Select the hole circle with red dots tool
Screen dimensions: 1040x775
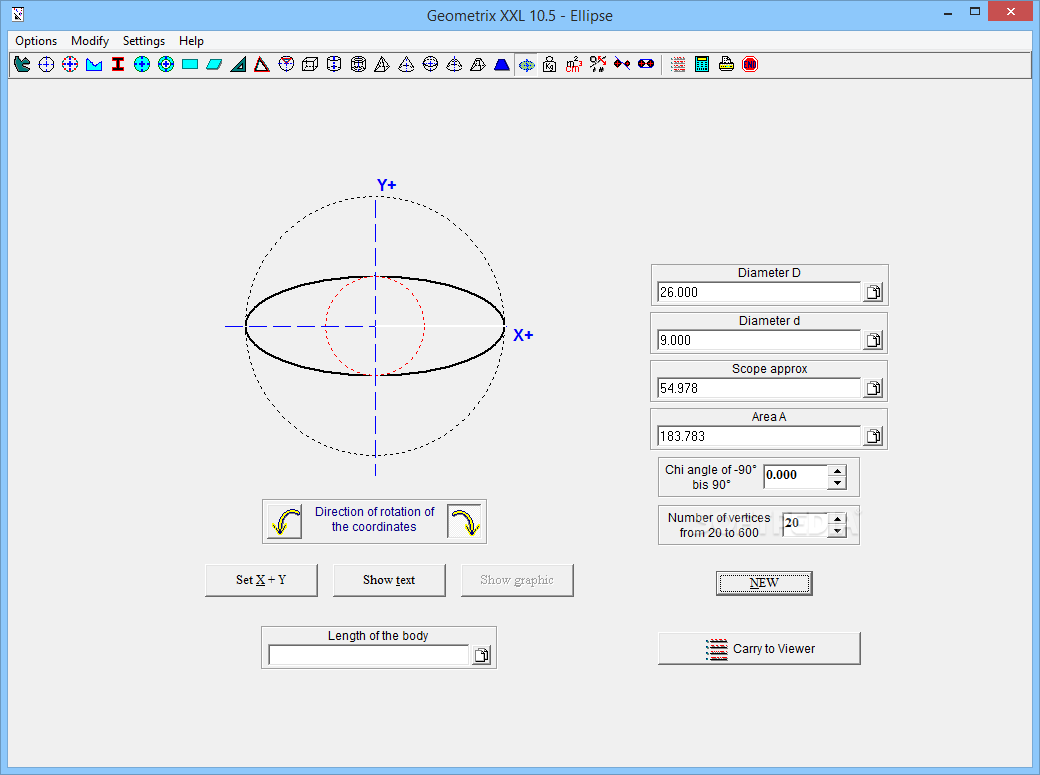point(70,64)
